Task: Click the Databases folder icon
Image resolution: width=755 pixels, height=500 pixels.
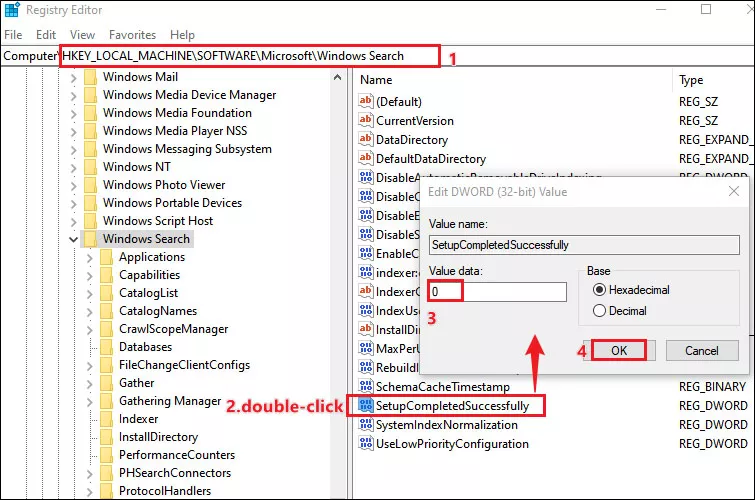Action: coord(107,347)
